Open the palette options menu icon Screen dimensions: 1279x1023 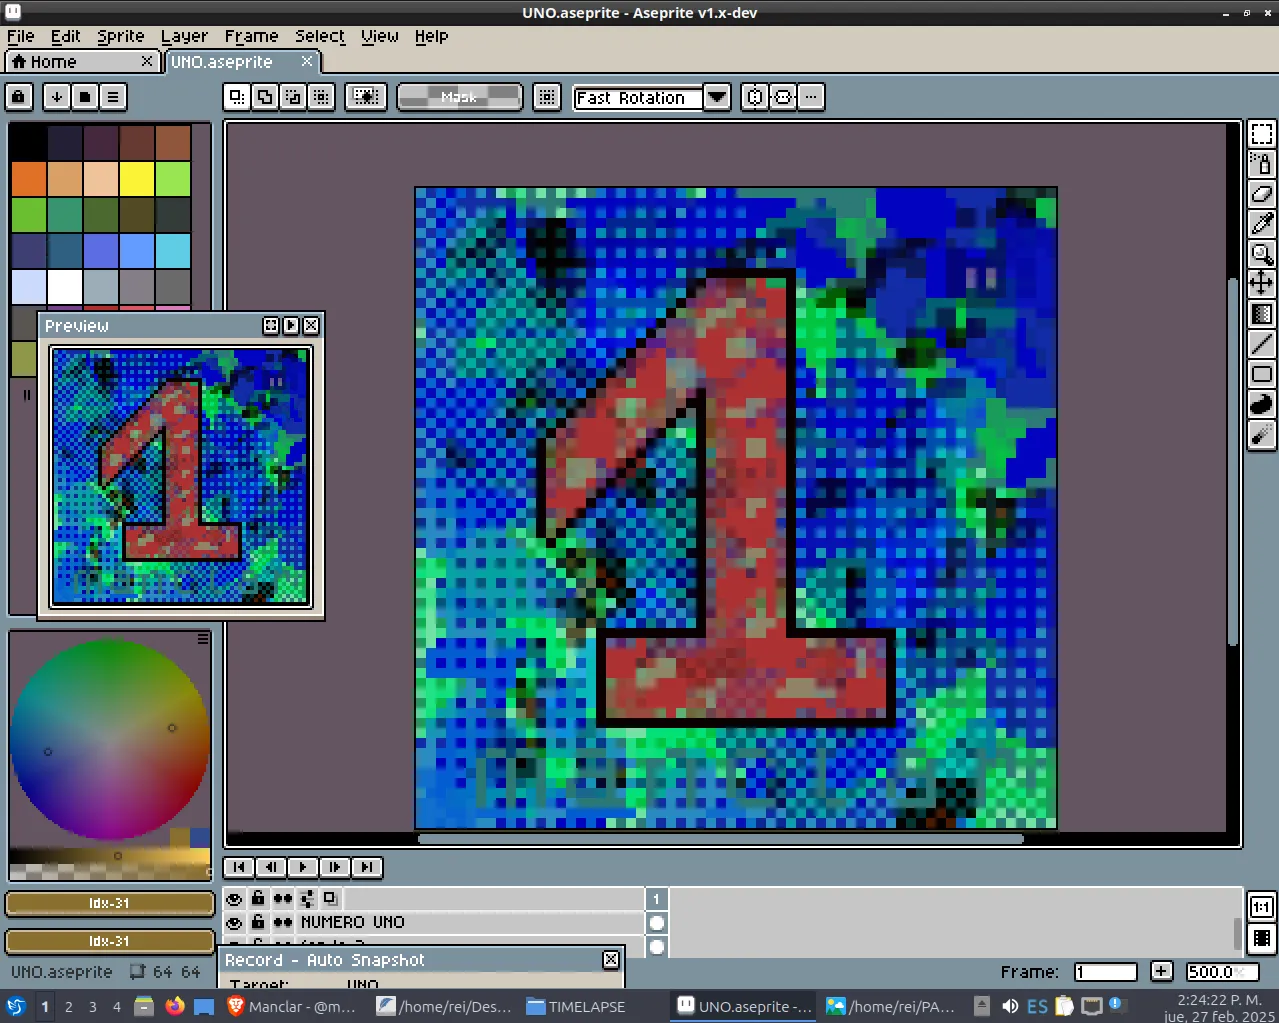[x=113, y=97]
